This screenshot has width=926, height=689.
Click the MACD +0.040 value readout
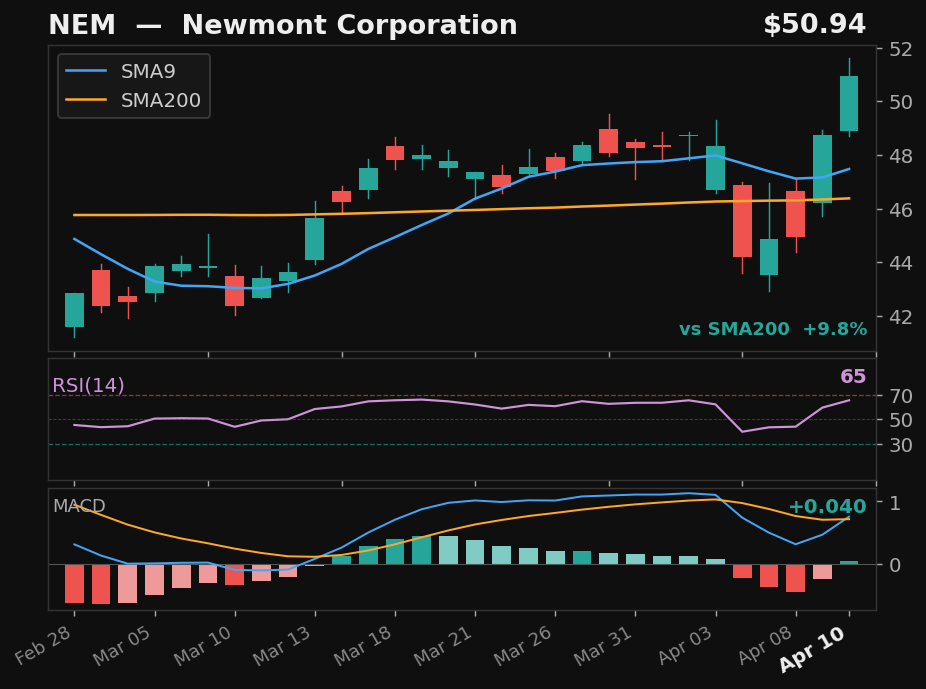(x=827, y=507)
